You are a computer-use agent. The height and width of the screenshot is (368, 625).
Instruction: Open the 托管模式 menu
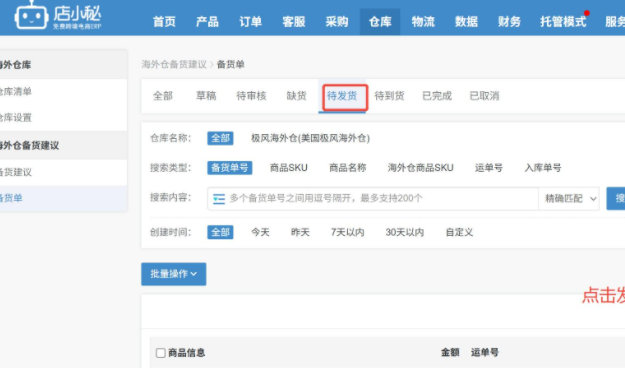tap(563, 22)
